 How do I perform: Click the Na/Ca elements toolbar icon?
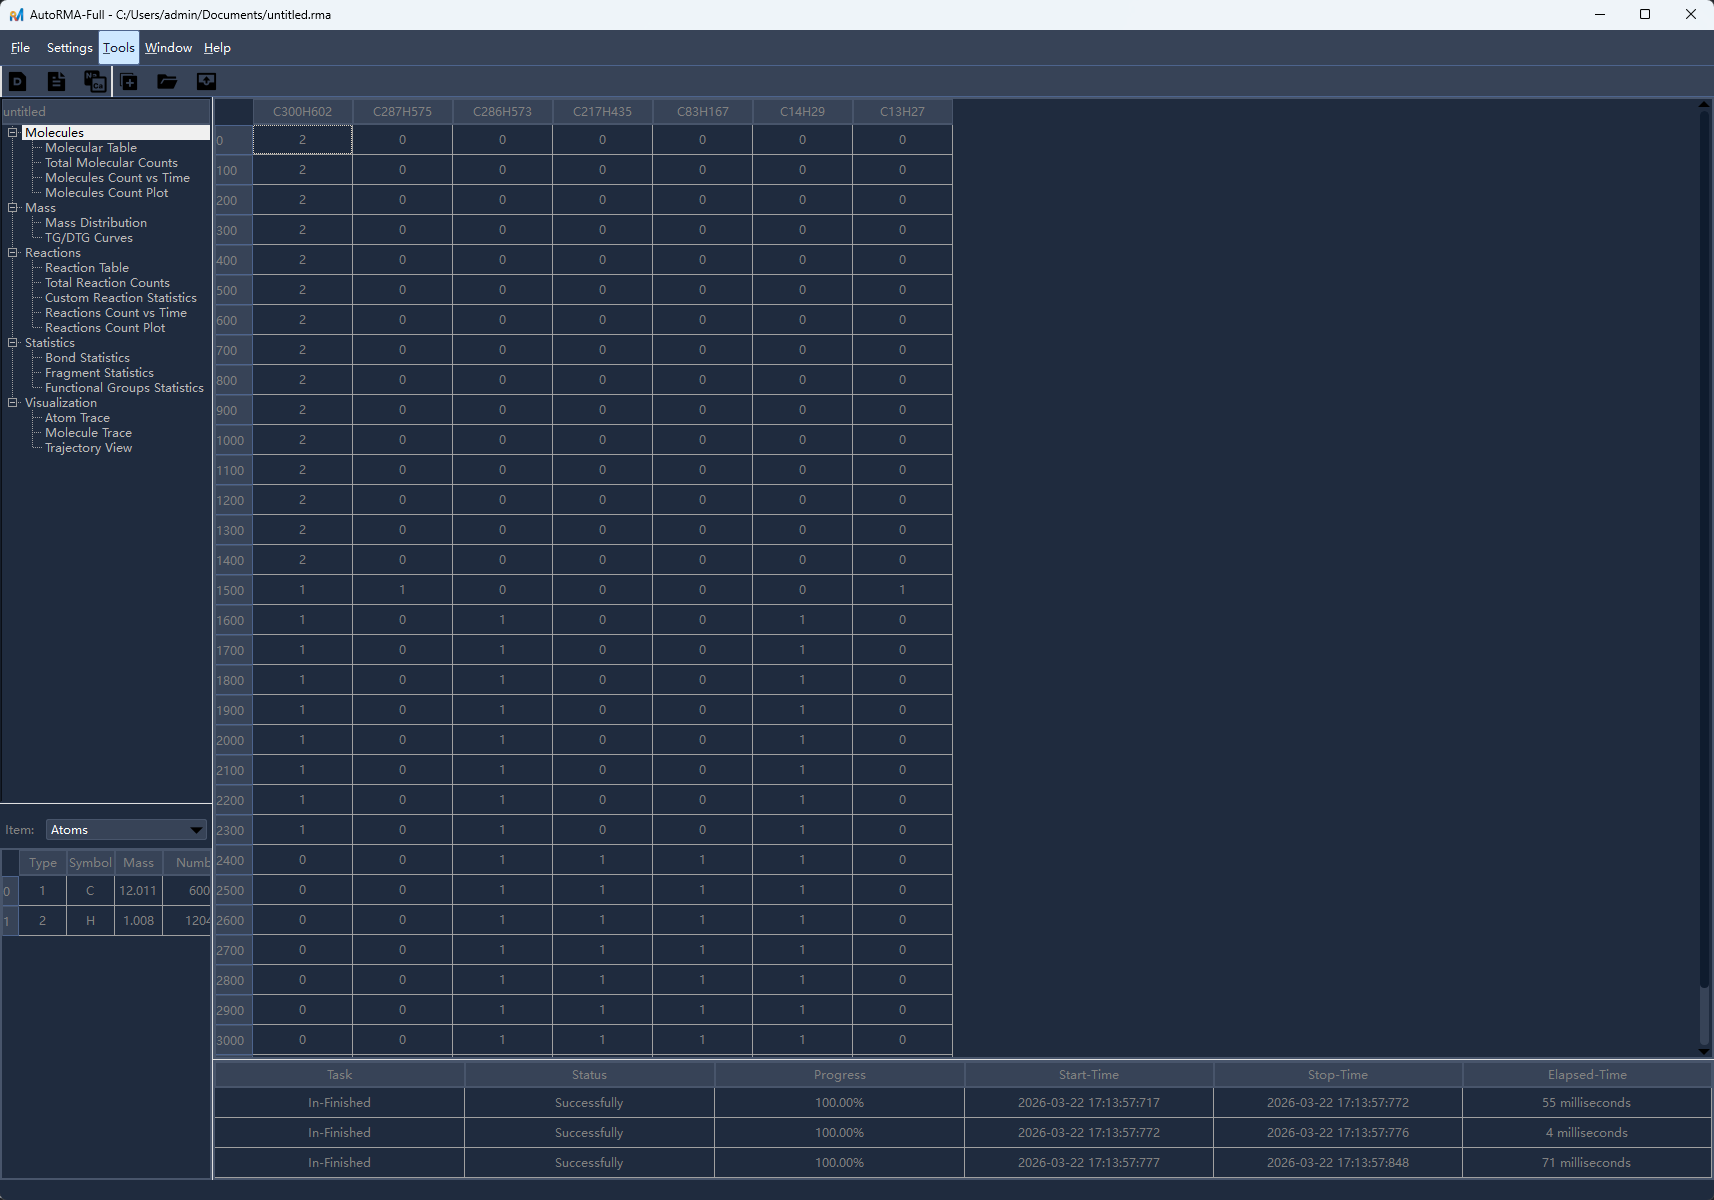coord(94,82)
